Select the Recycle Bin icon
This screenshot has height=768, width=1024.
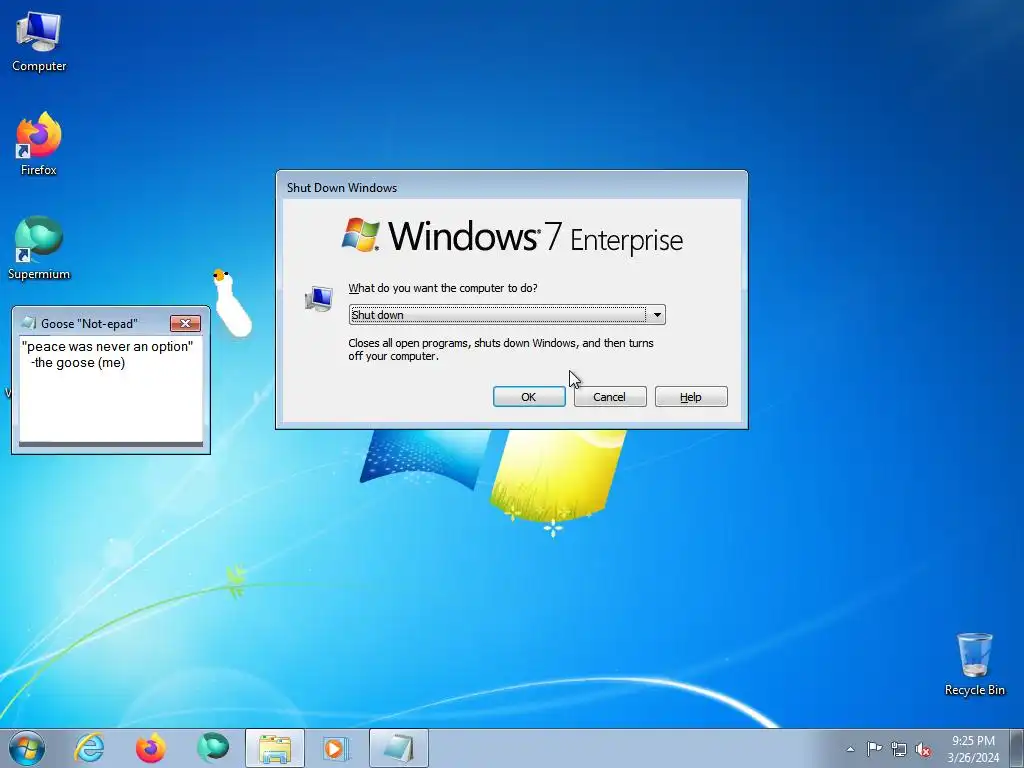coord(974,664)
